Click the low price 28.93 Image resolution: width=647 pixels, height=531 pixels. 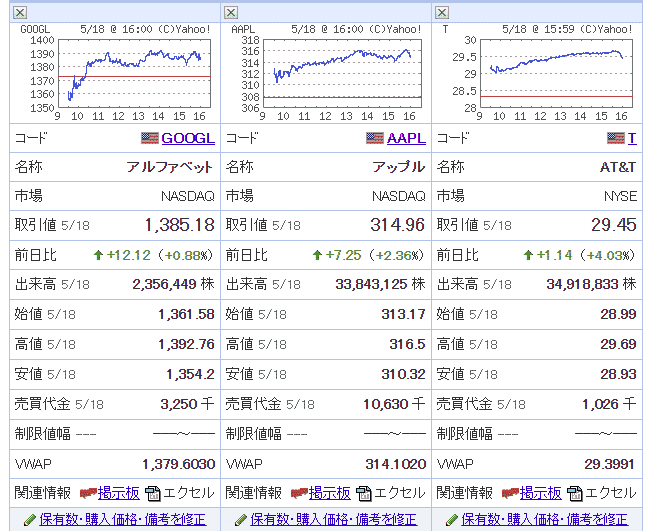point(618,374)
